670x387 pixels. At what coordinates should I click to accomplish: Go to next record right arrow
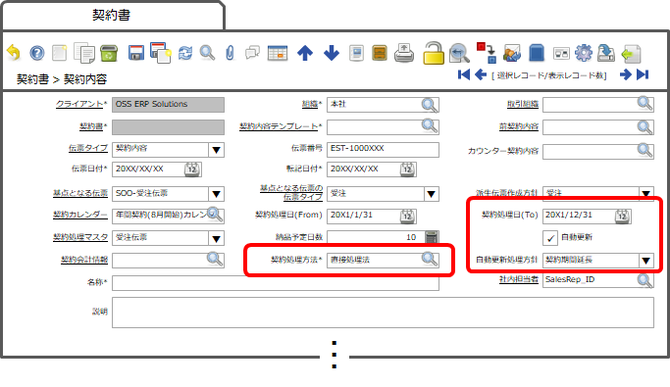626,75
